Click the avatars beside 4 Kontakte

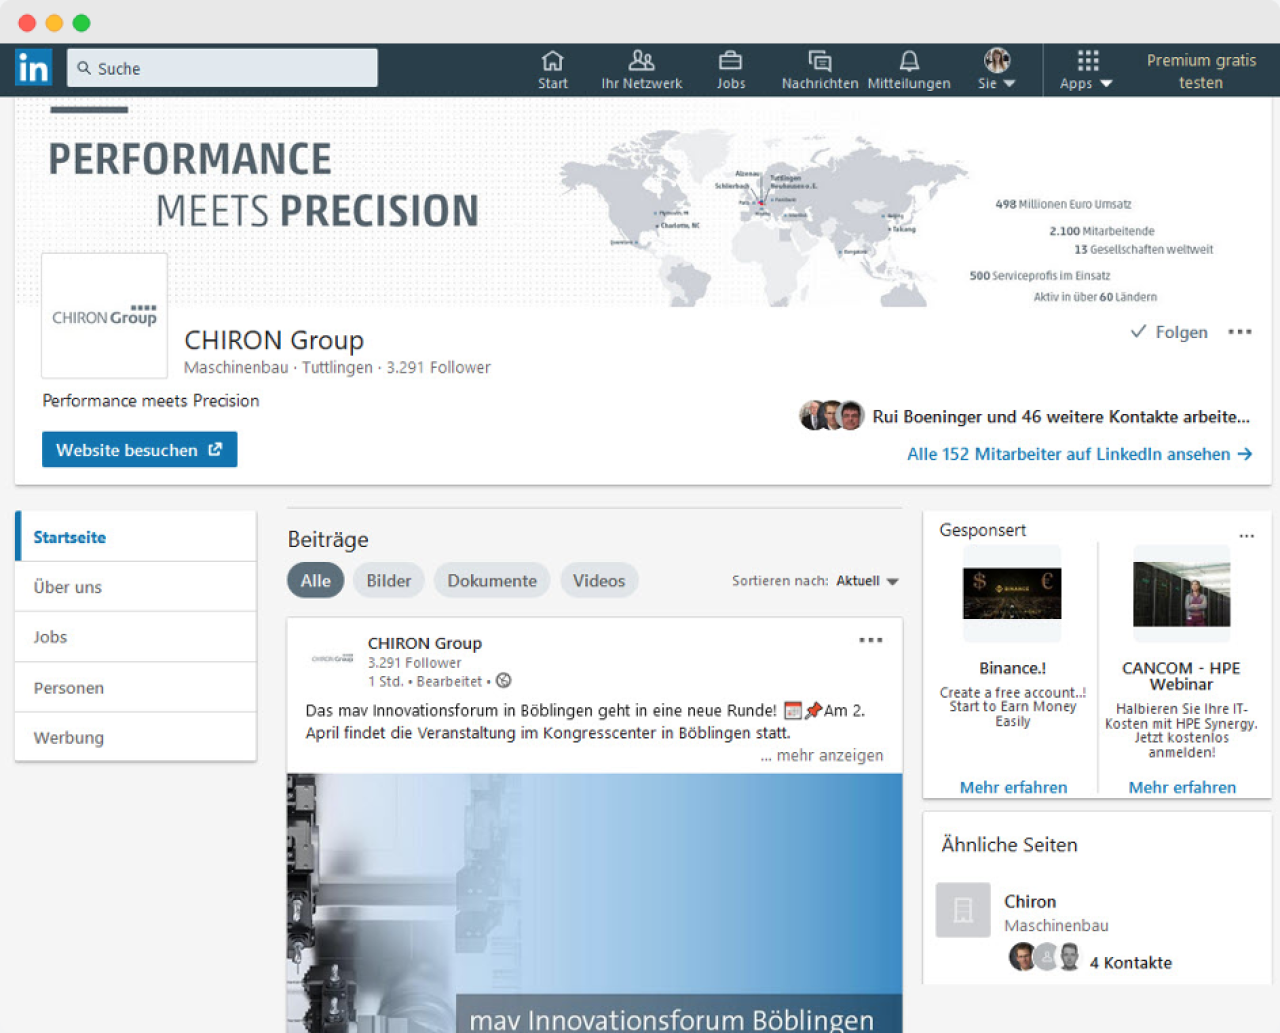pyautogui.click(x=1044, y=957)
